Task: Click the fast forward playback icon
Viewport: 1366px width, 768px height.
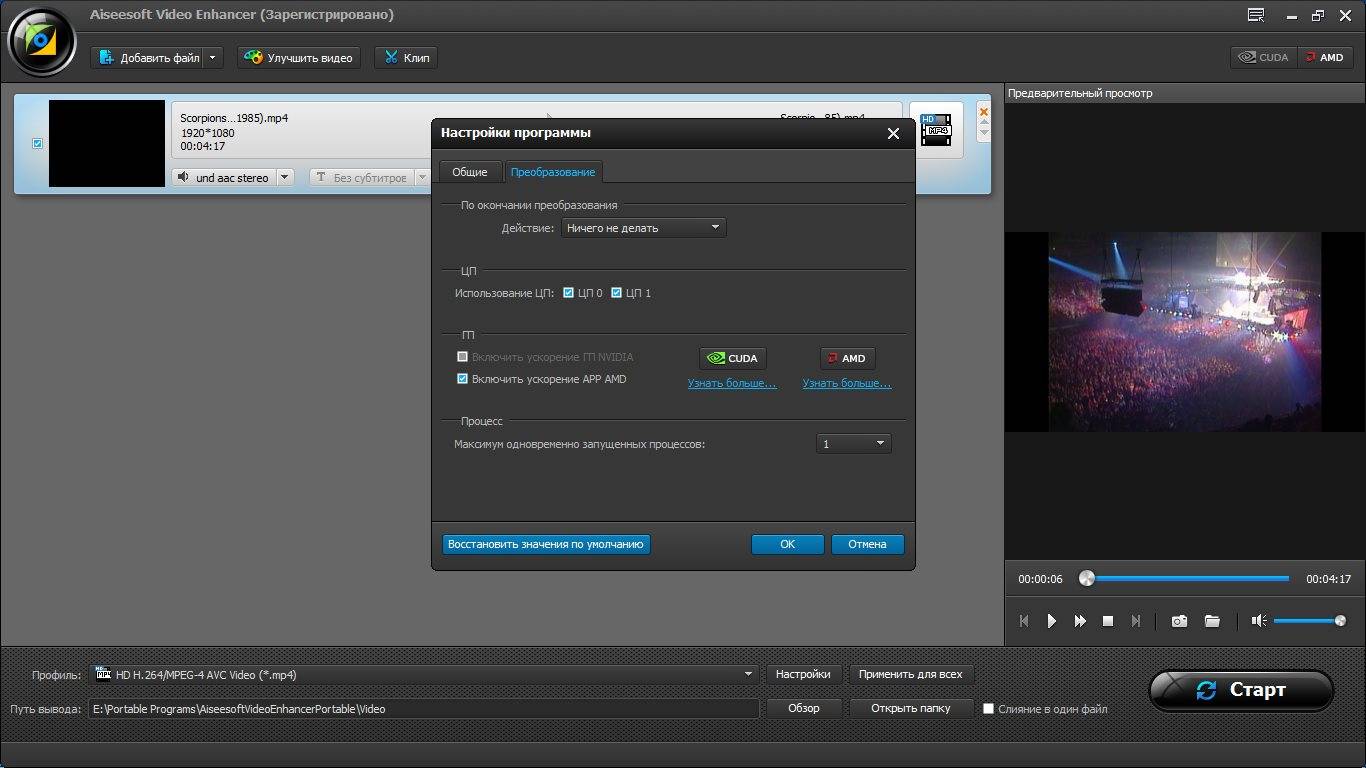Action: [x=1080, y=621]
